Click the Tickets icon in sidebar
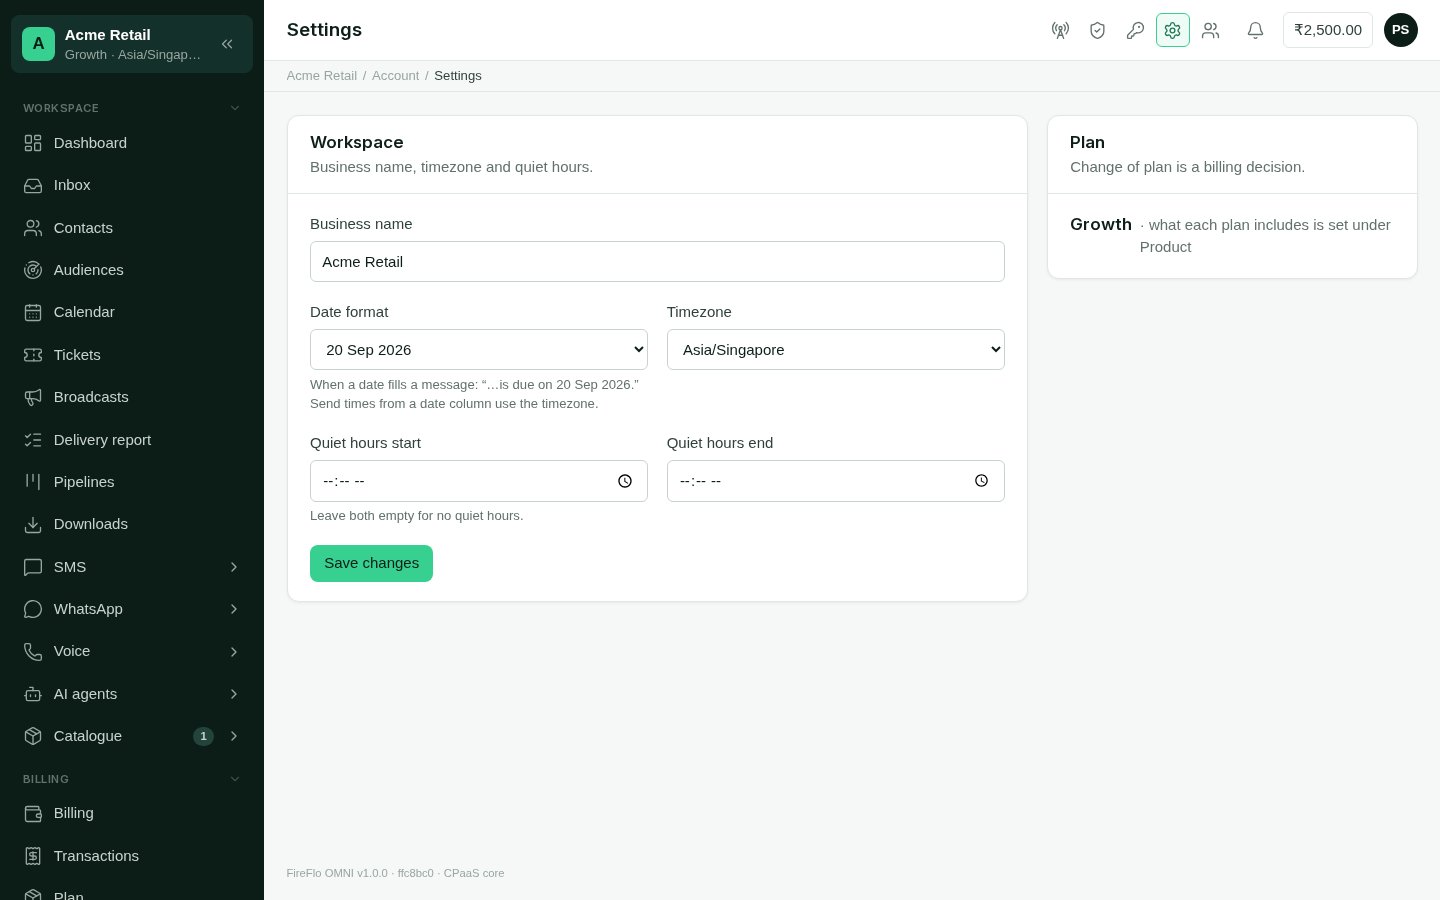Screen dimensions: 1440x900 pyautogui.click(x=33, y=355)
